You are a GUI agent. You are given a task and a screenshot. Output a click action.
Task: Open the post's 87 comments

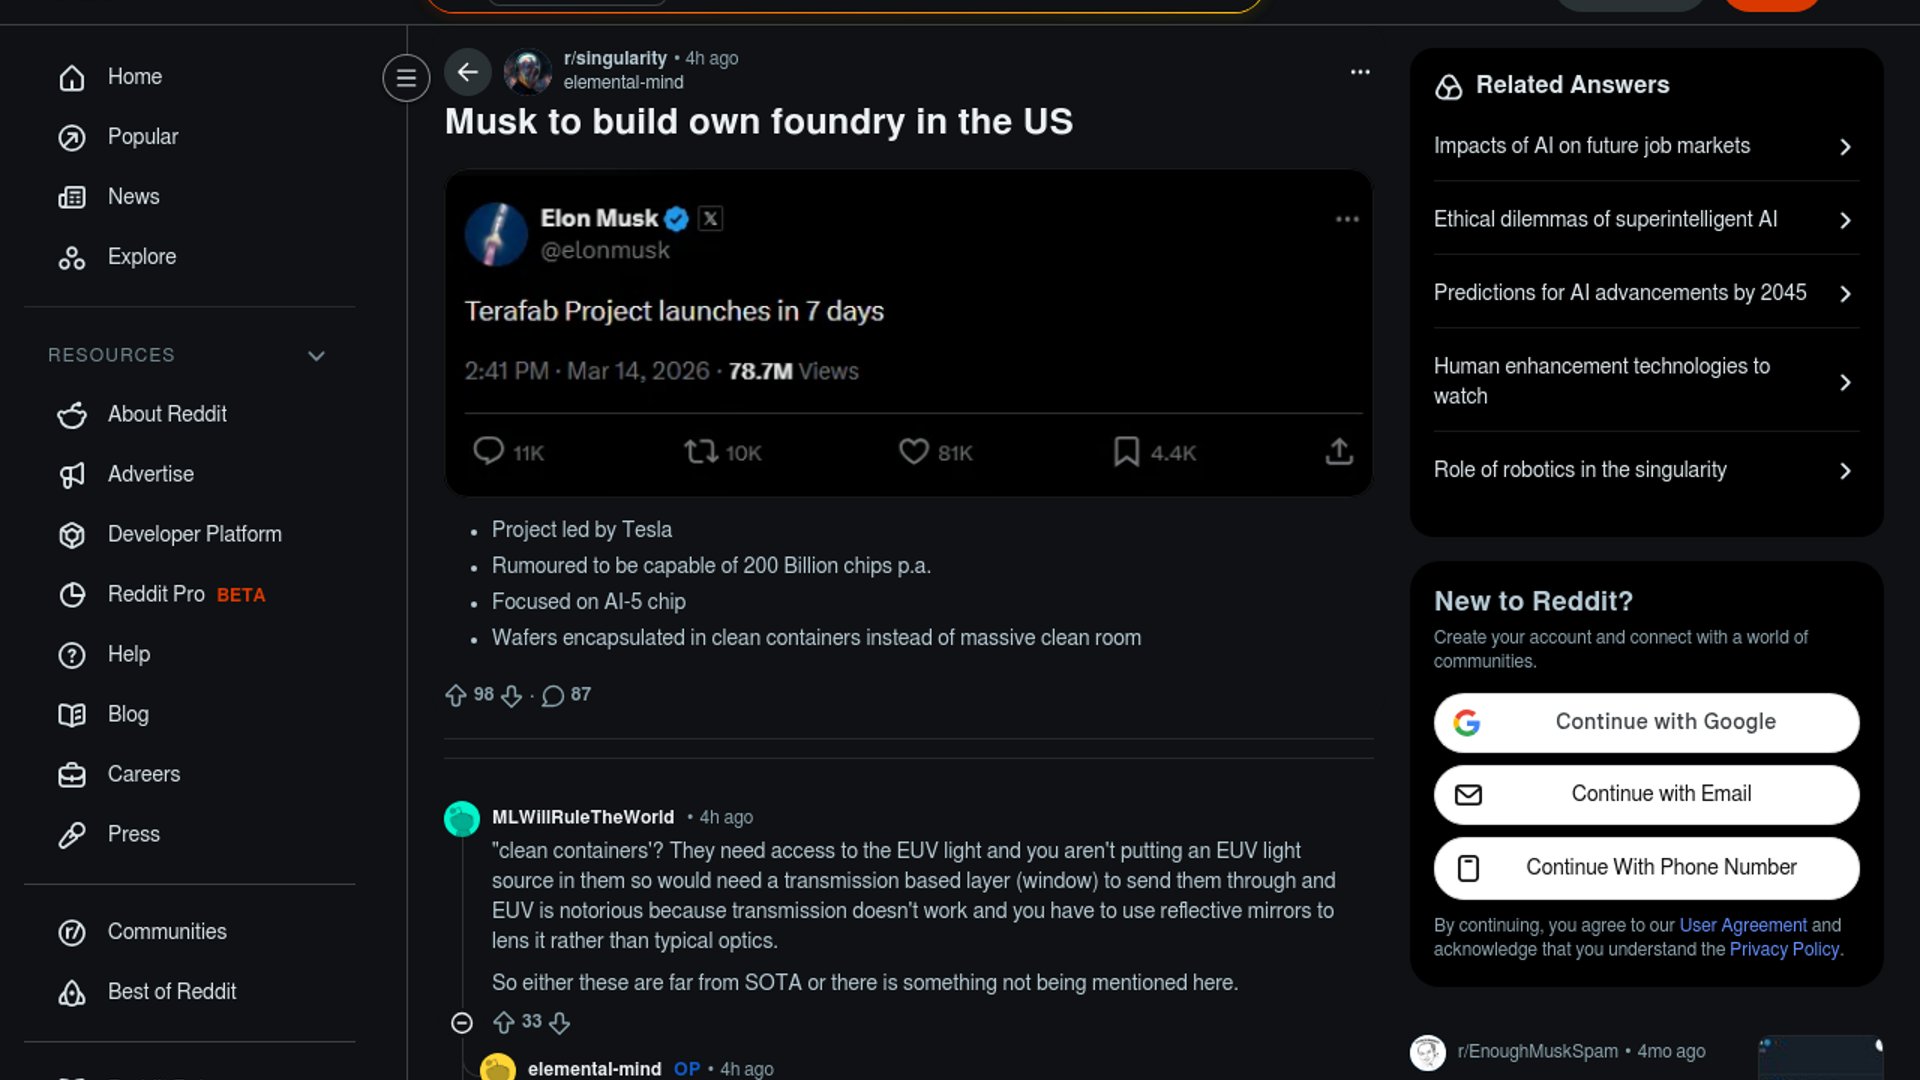(x=566, y=695)
